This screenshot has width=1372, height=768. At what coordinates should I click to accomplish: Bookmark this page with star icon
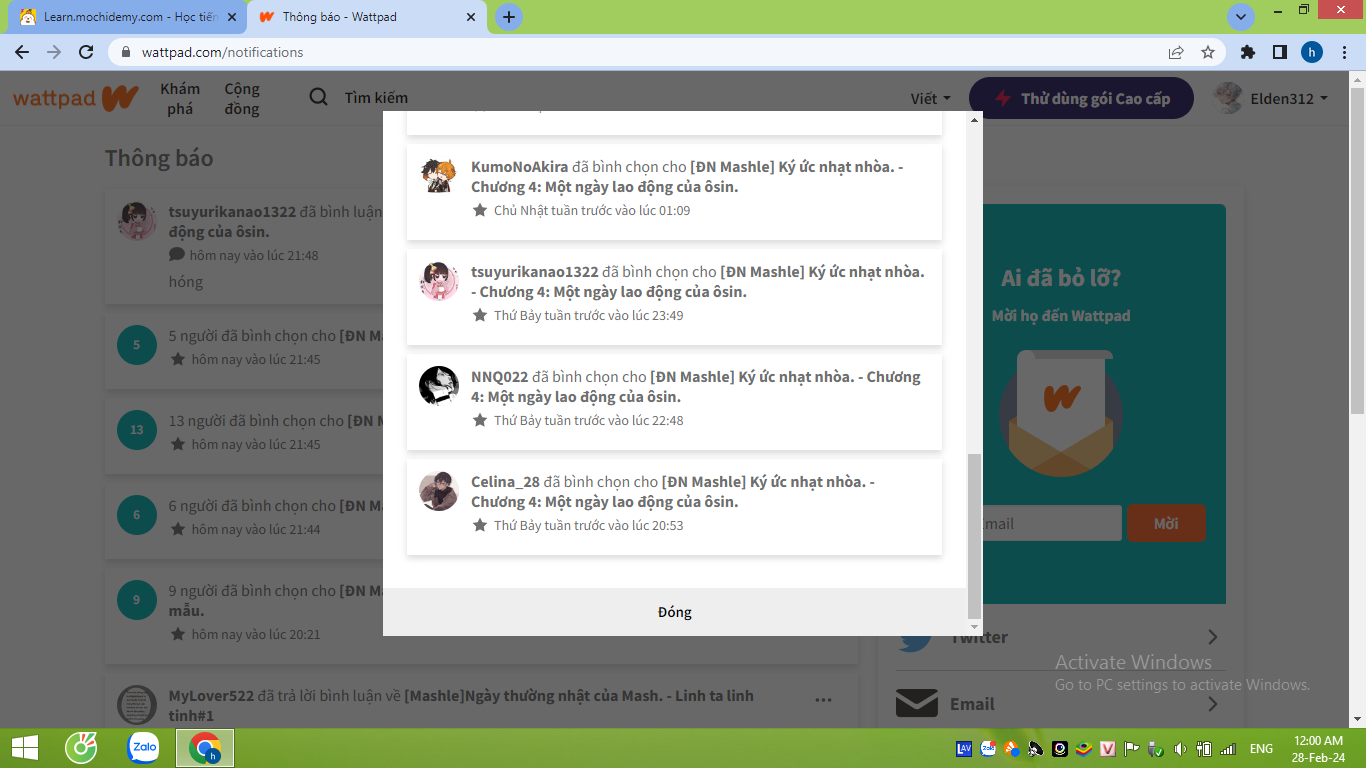(1208, 52)
